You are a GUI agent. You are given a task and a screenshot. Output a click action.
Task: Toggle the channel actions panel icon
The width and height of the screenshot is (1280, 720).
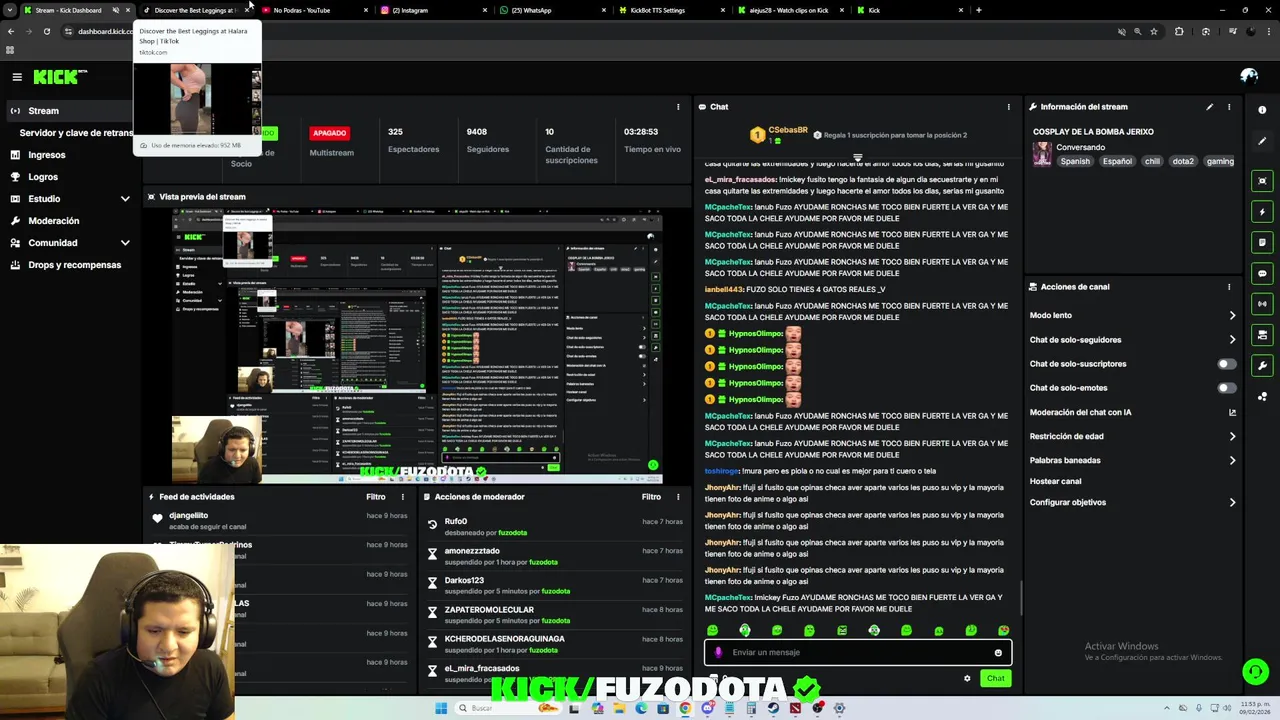pos(1262,335)
